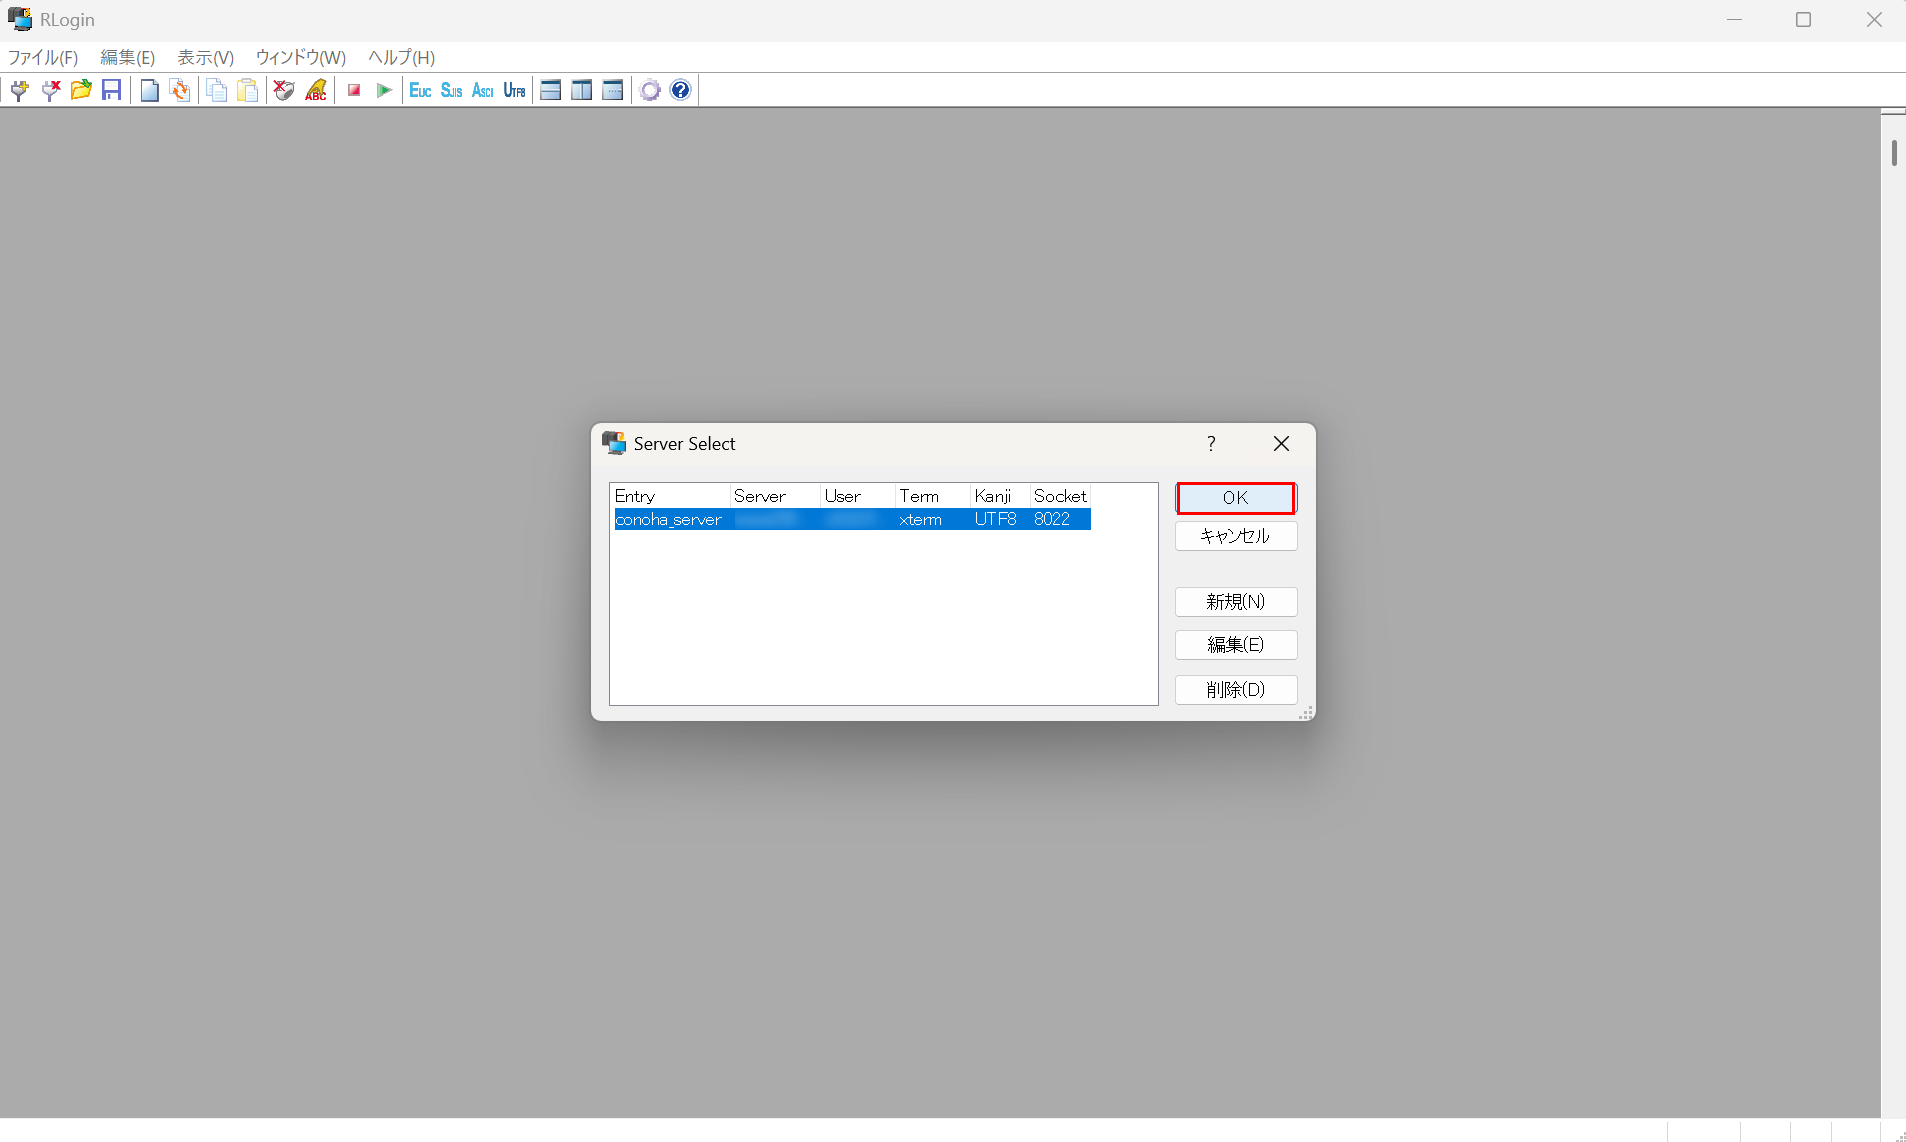Click the save floppy disk icon
The image size is (1906, 1142).
pyautogui.click(x=112, y=90)
